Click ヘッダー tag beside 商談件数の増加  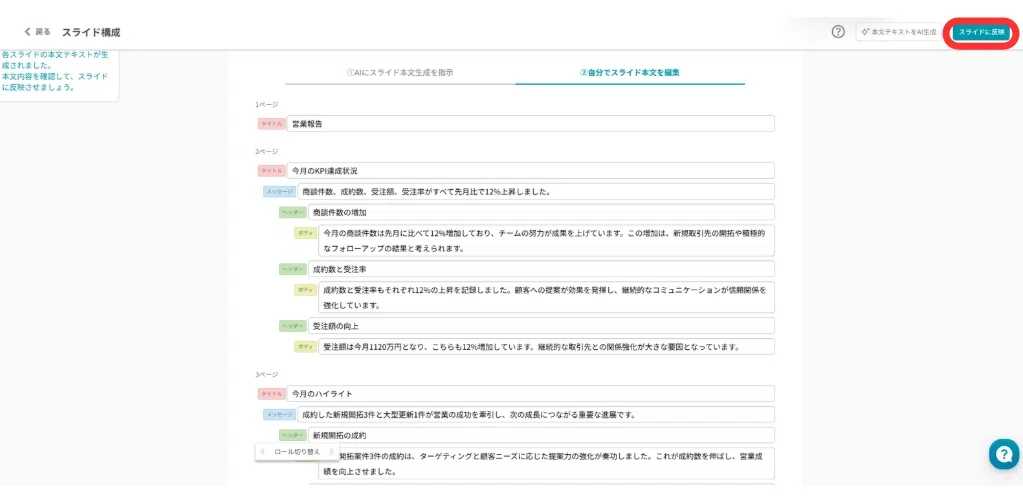pyautogui.click(x=292, y=212)
